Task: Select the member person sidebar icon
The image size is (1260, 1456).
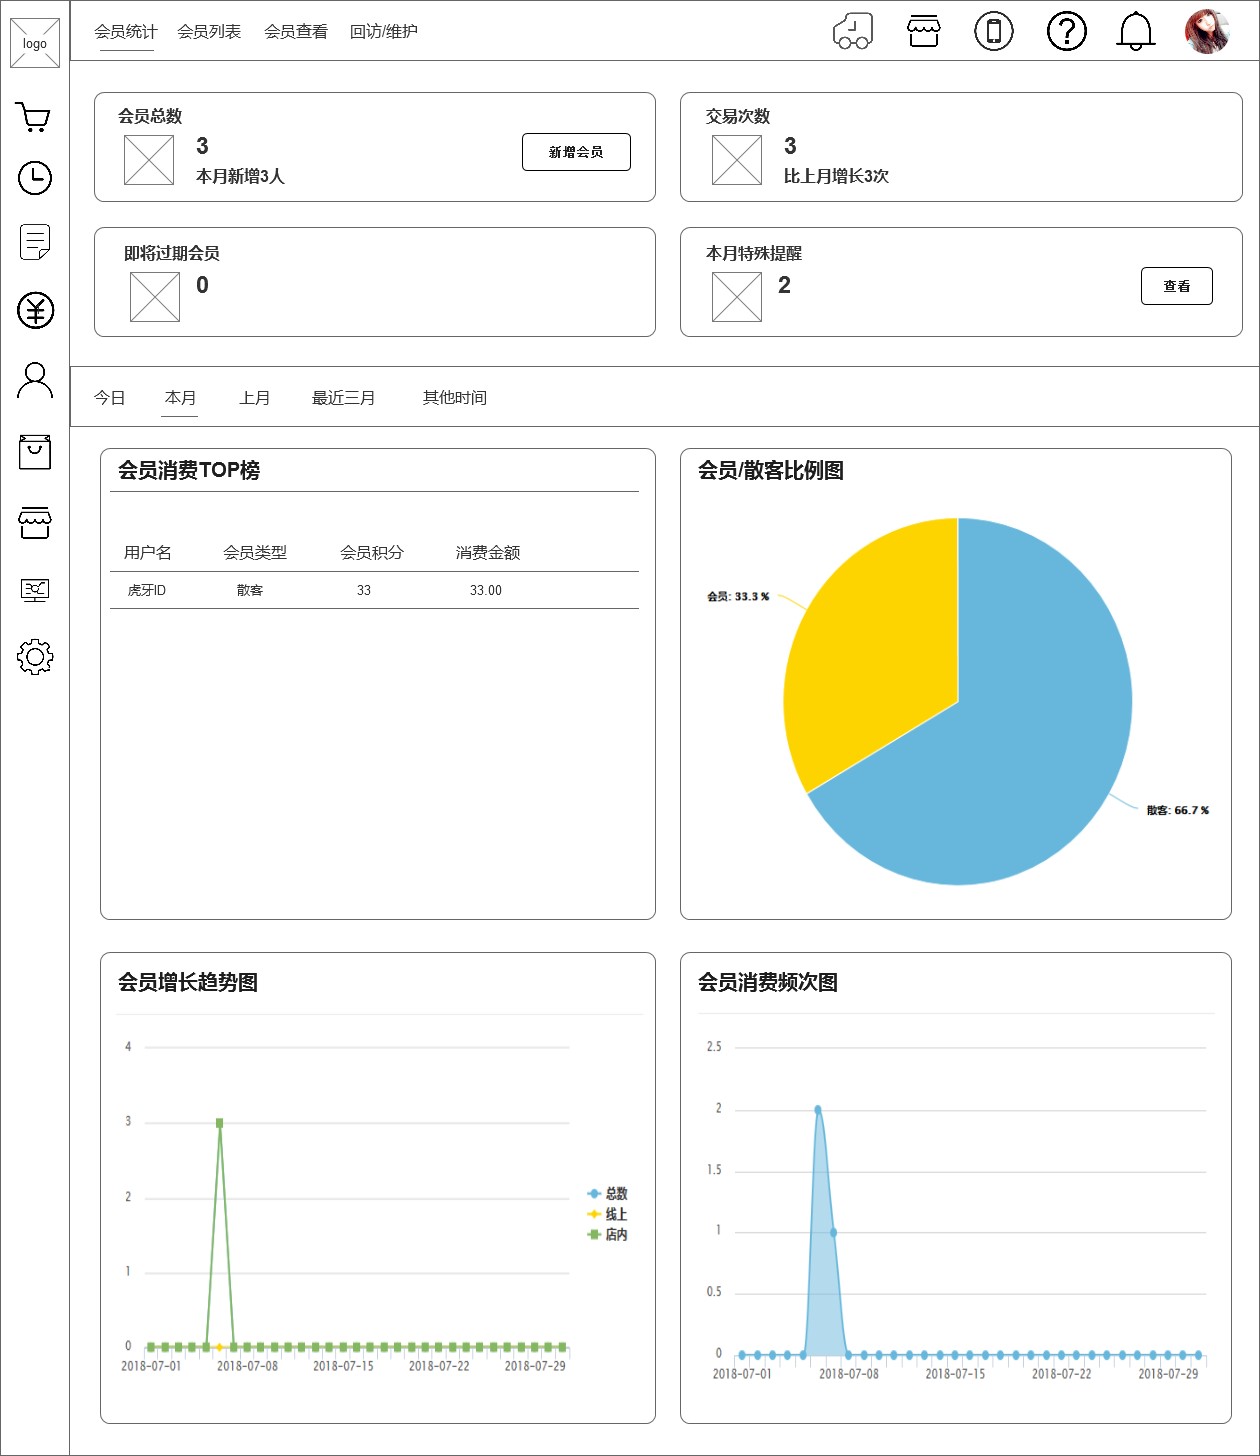Action: coord(35,381)
